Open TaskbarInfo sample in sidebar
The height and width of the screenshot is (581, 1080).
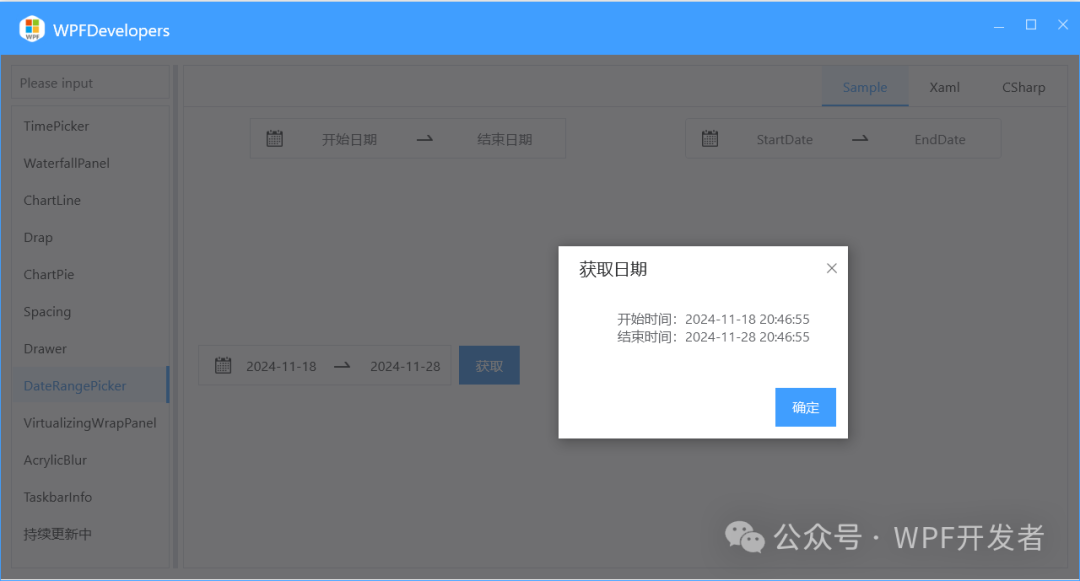click(90, 497)
